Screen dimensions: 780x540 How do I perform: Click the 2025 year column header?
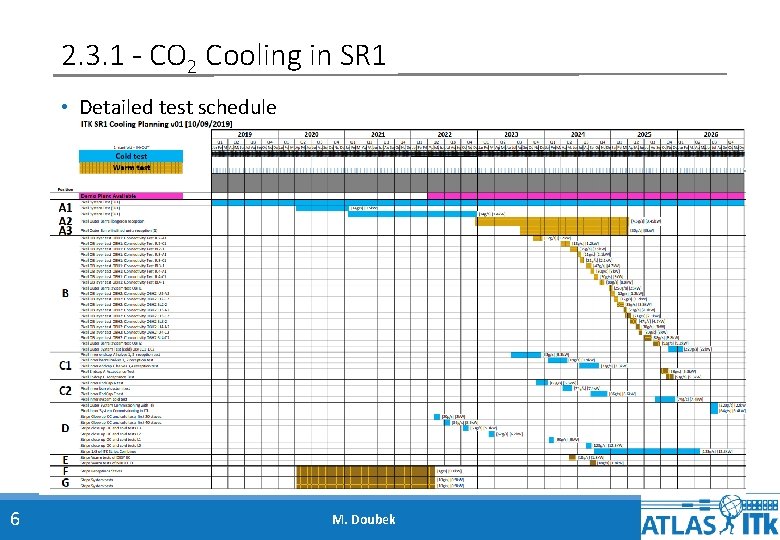644,134
